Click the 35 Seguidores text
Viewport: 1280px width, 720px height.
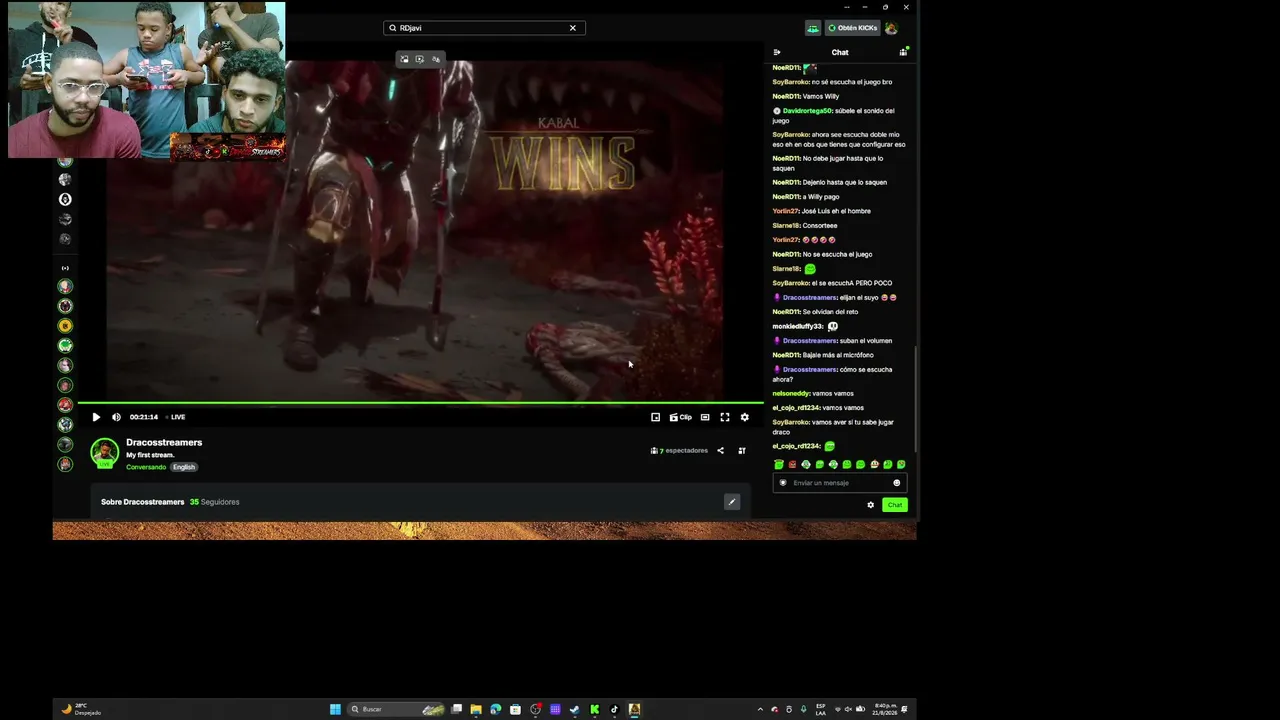pos(214,502)
